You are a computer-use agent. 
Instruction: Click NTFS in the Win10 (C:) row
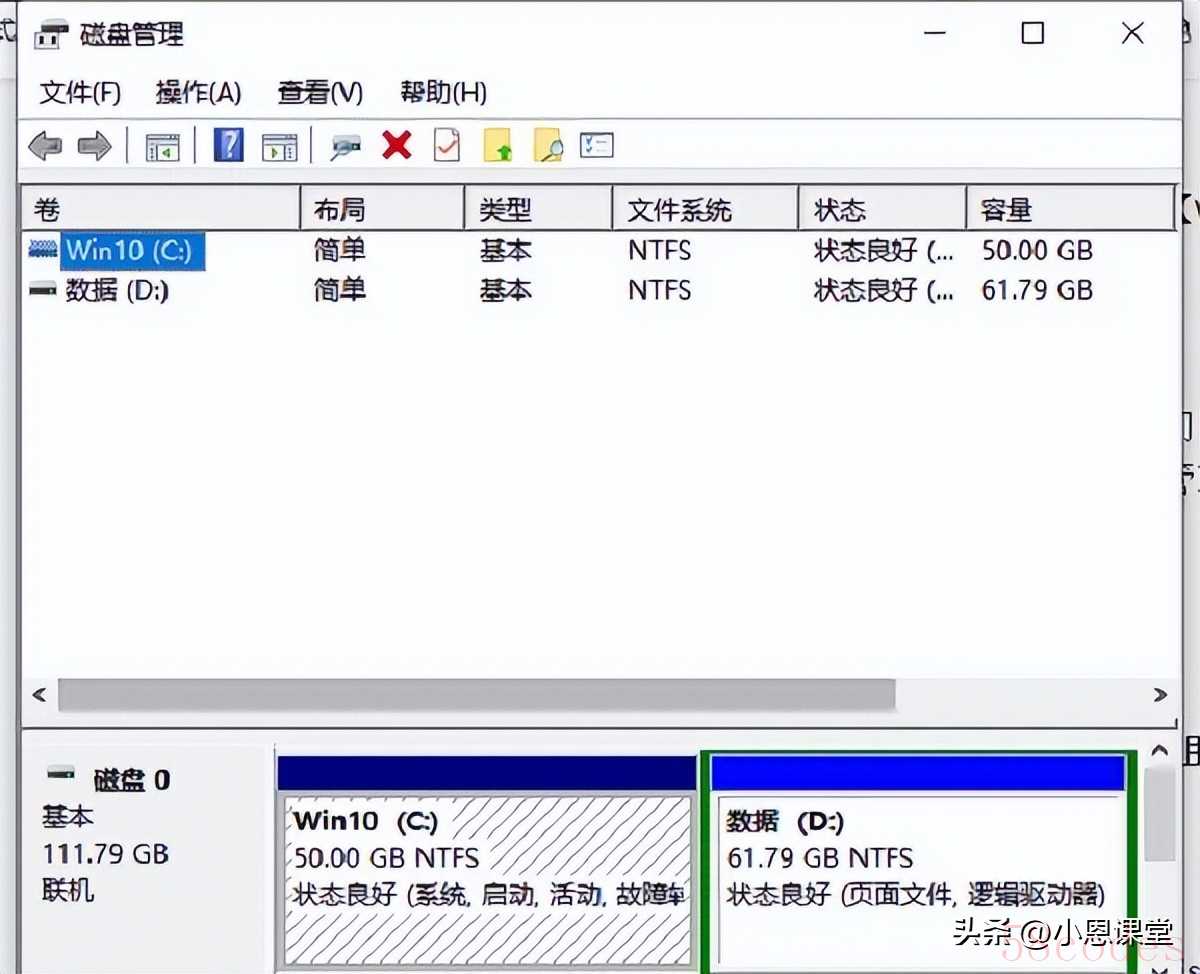(659, 250)
